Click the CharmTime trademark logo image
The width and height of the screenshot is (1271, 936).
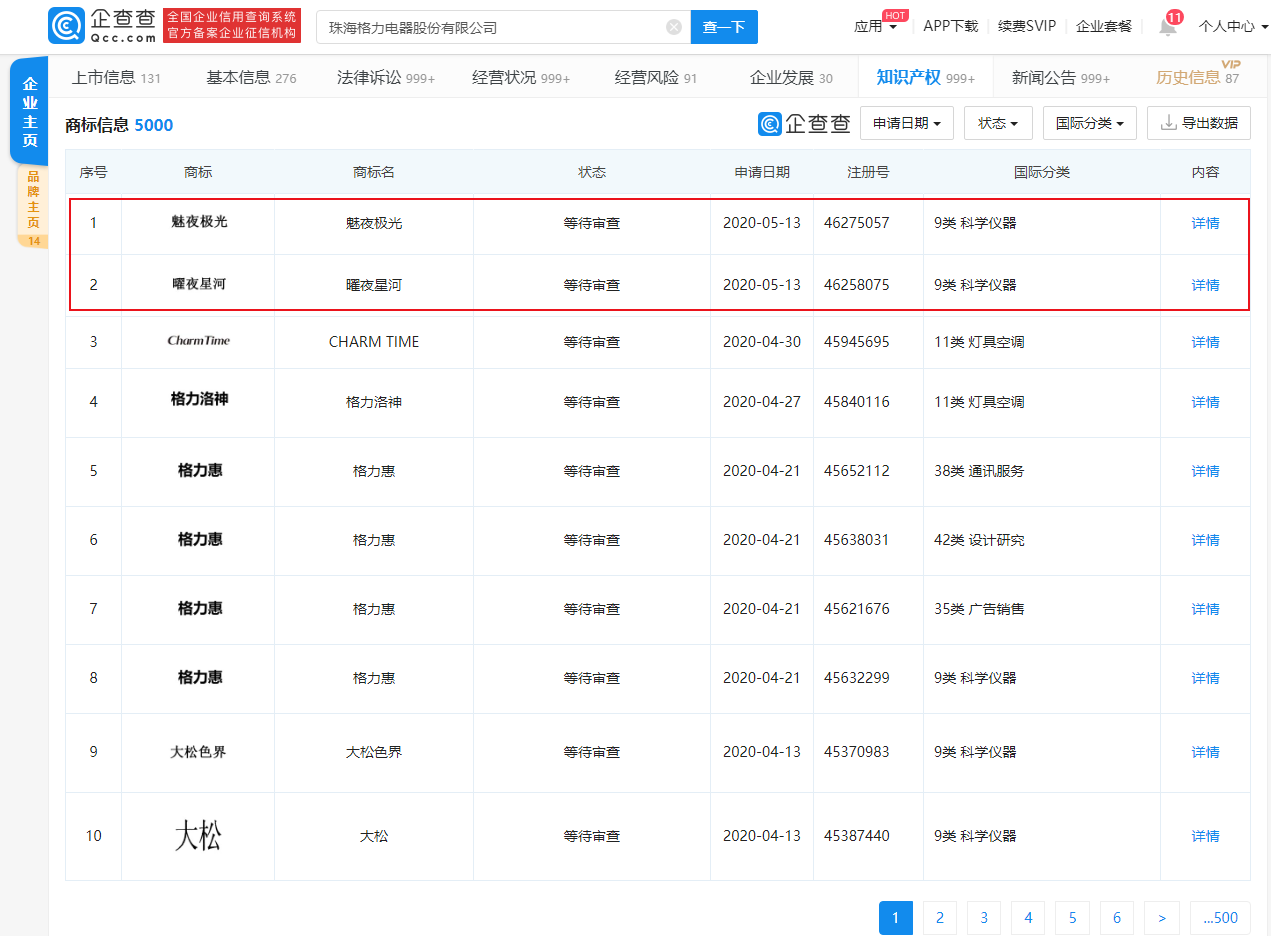click(198, 341)
